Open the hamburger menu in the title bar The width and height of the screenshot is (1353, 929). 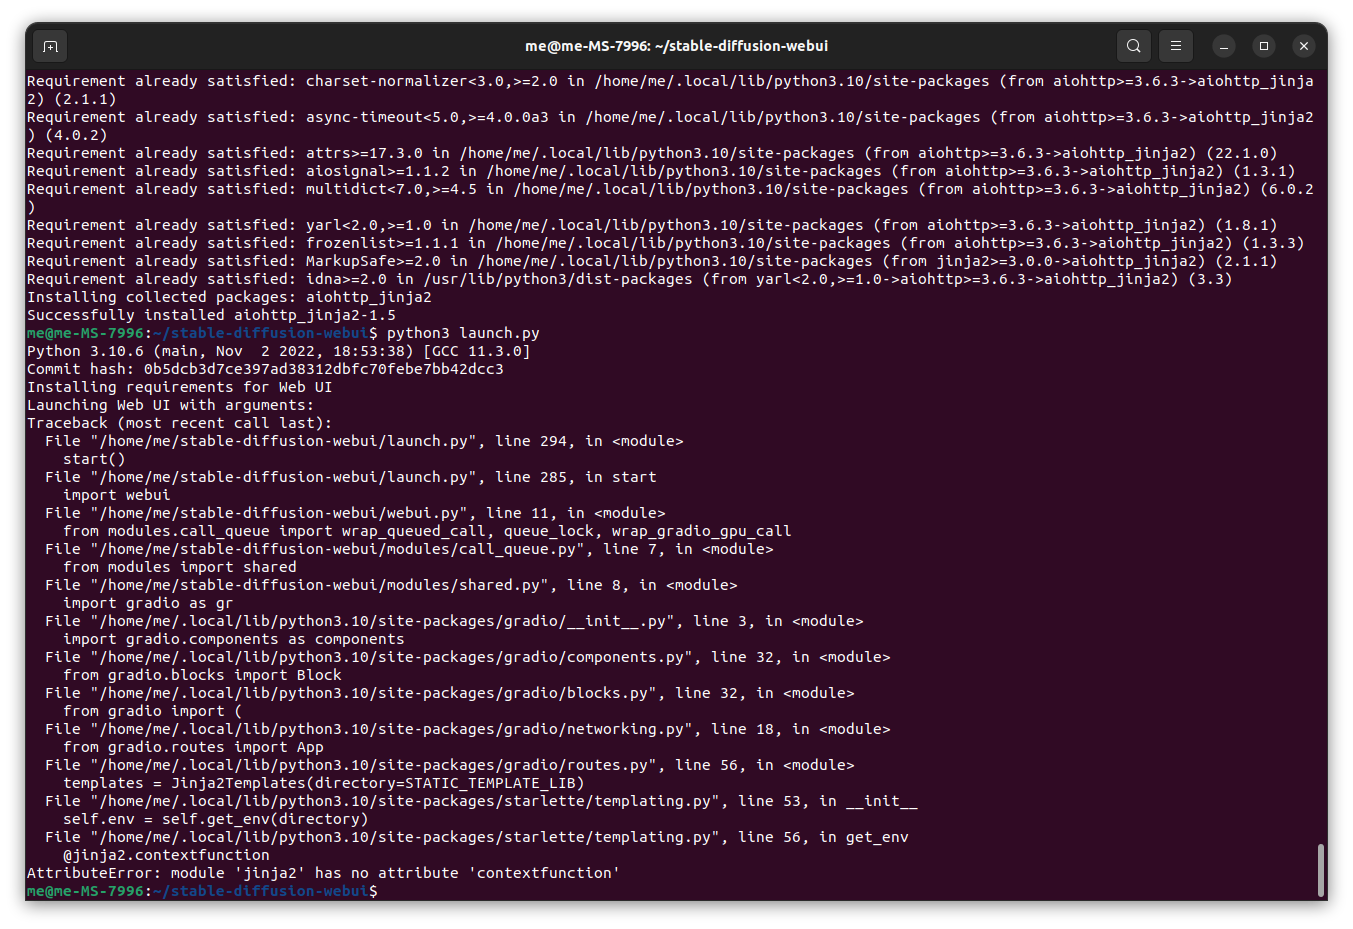[1175, 45]
